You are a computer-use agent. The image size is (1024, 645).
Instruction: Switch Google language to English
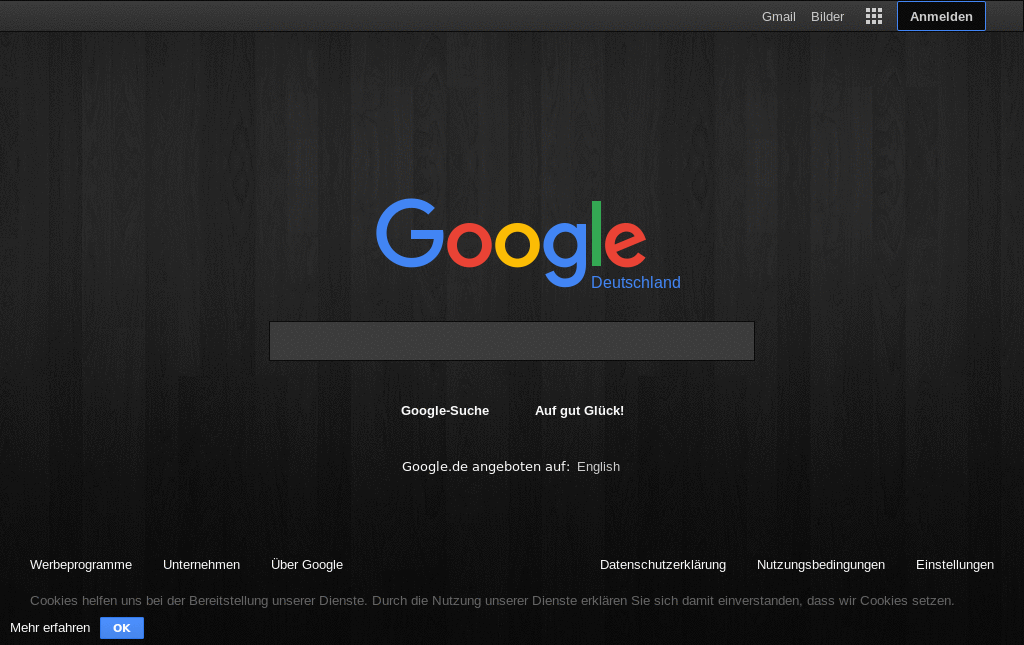[598, 467]
